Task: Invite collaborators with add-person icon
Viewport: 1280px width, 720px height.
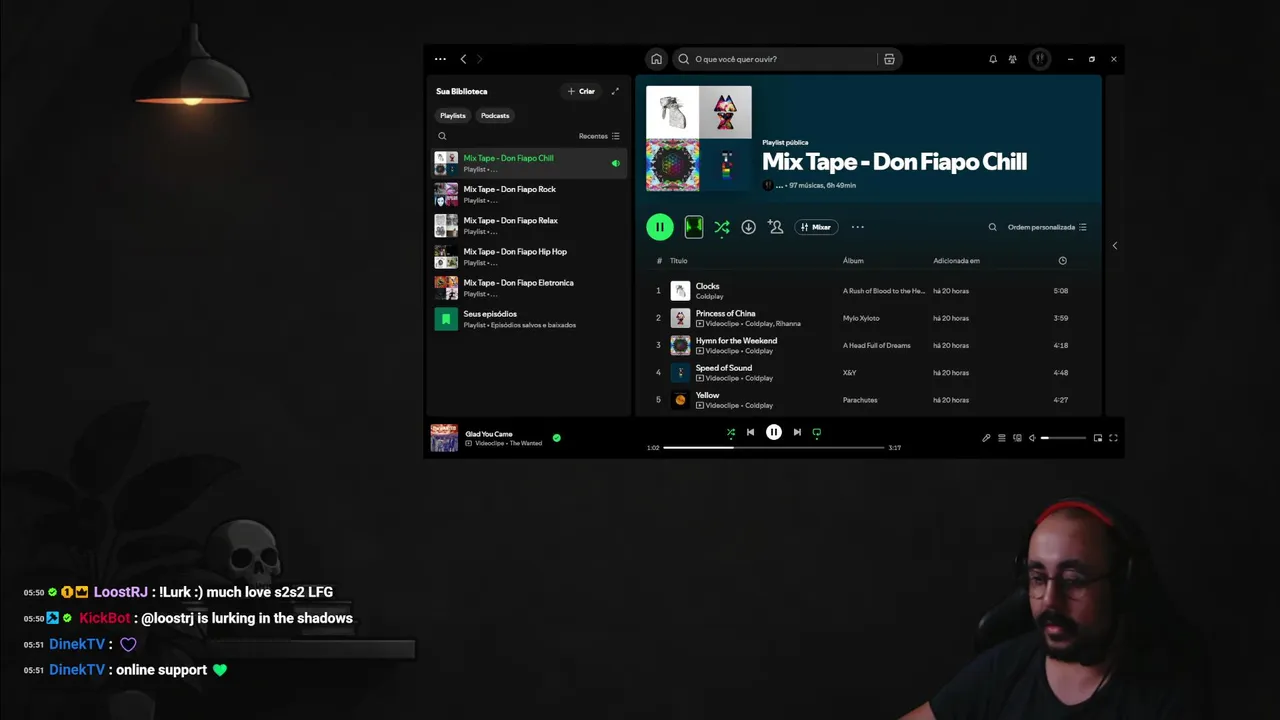Action: [775, 227]
